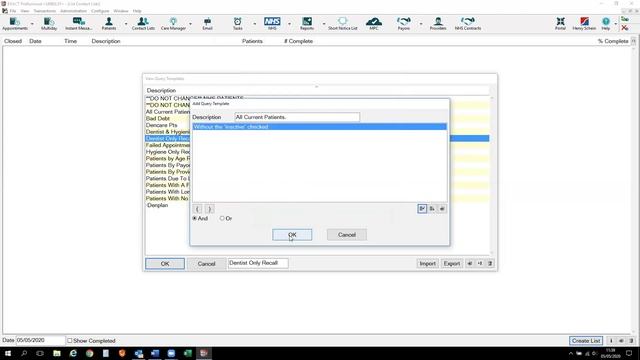The image size is (640, 360).
Task: Click the Patients toolbar icon
Action: (109, 24)
